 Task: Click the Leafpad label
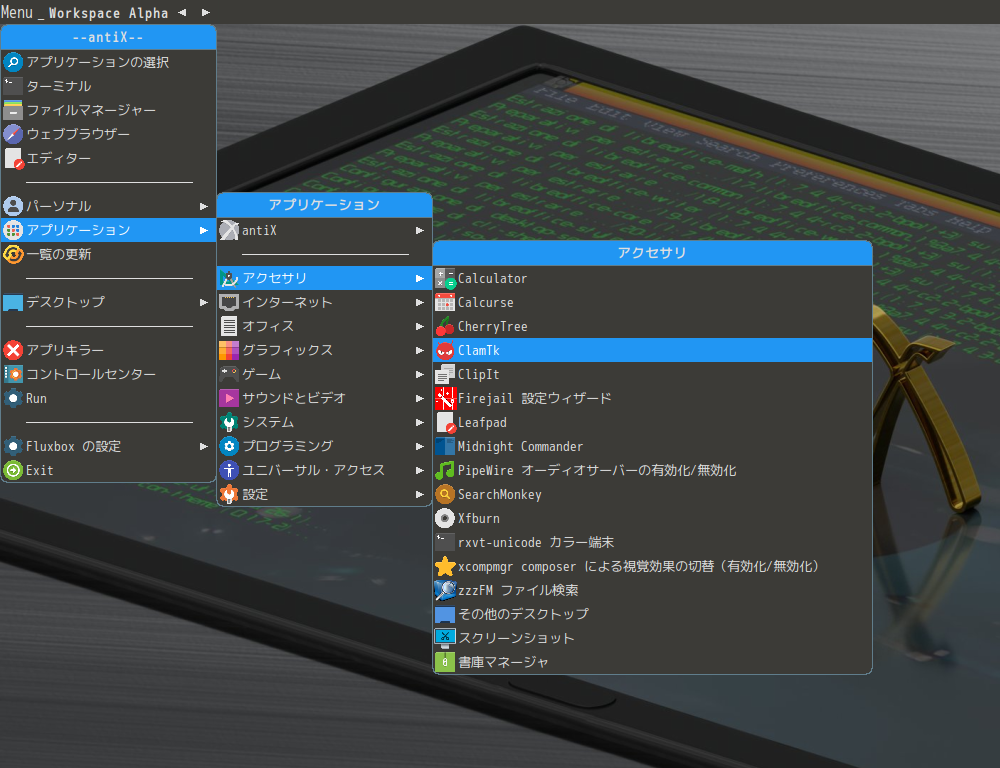tap(482, 422)
